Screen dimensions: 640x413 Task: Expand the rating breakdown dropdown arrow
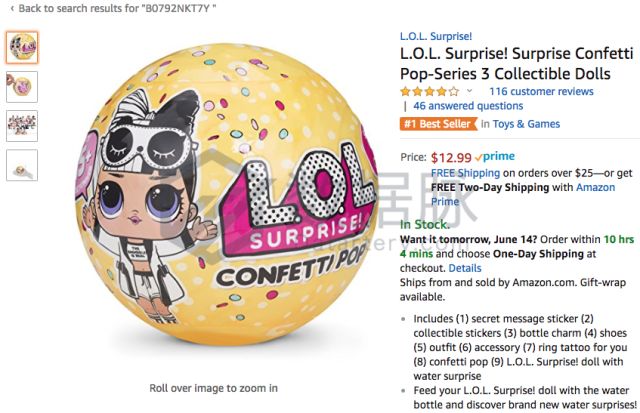tap(469, 91)
